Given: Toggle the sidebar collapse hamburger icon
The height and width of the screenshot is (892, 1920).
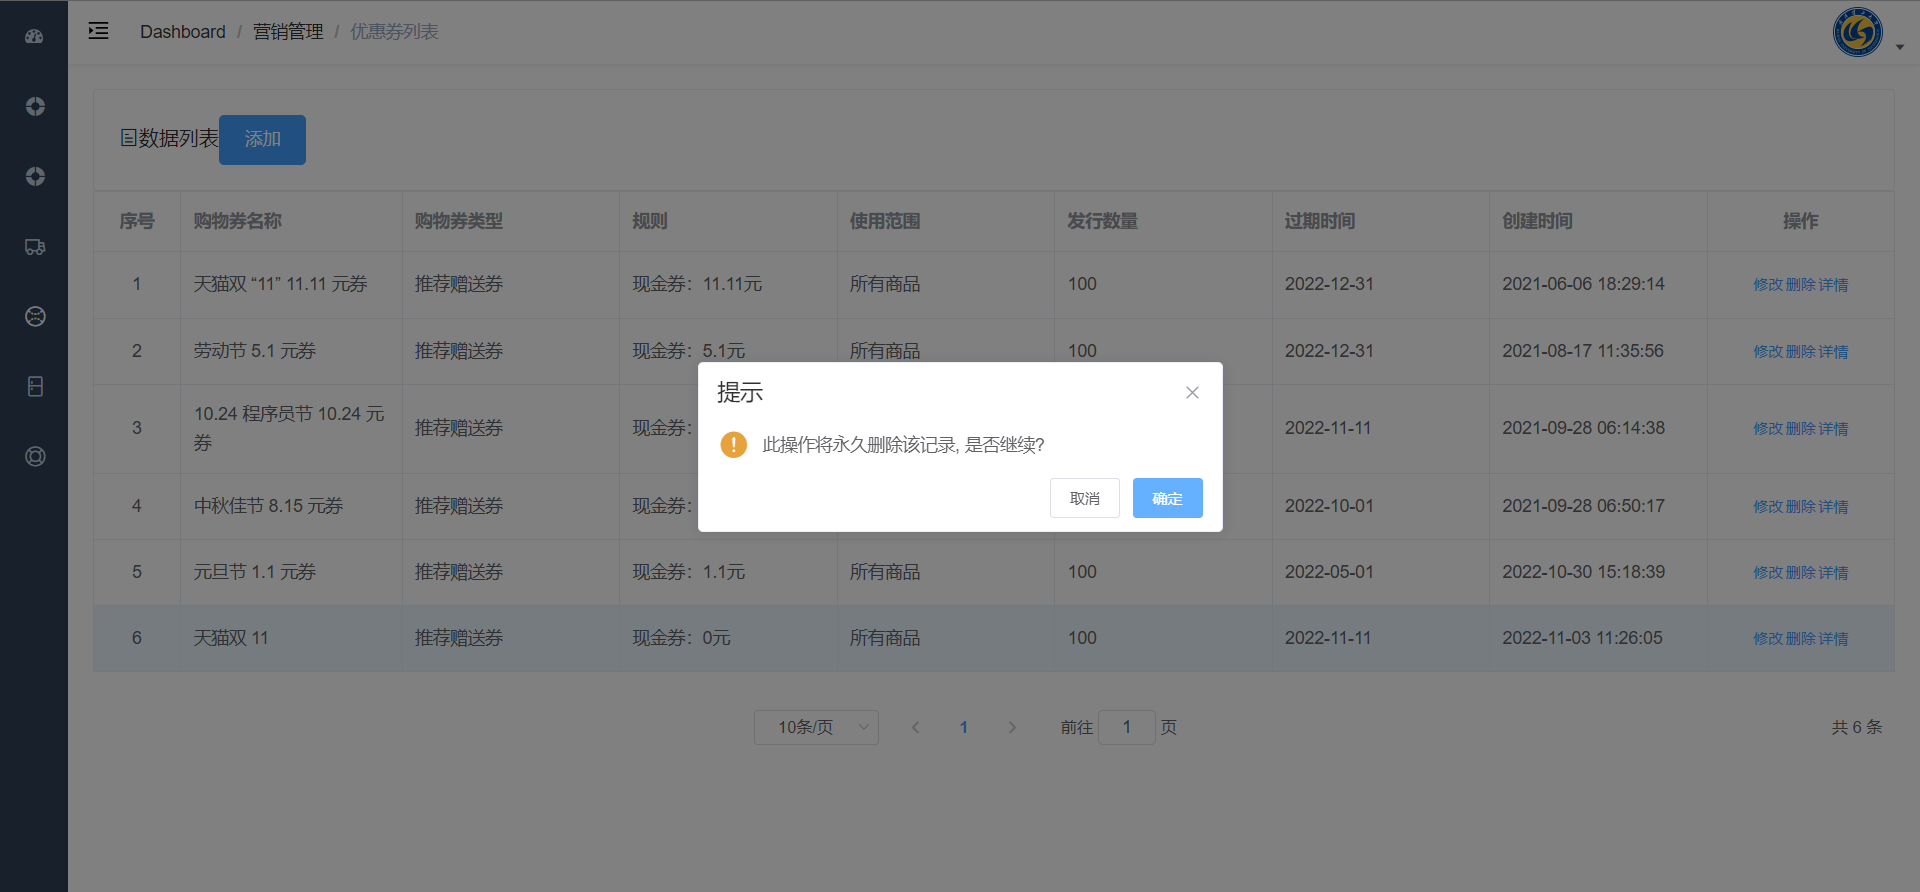Looking at the screenshot, I should 98,31.
